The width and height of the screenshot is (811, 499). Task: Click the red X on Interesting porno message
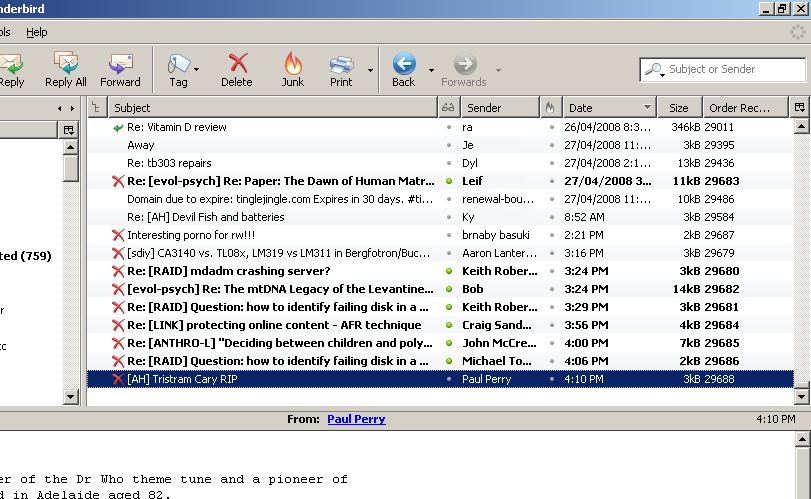[118, 235]
